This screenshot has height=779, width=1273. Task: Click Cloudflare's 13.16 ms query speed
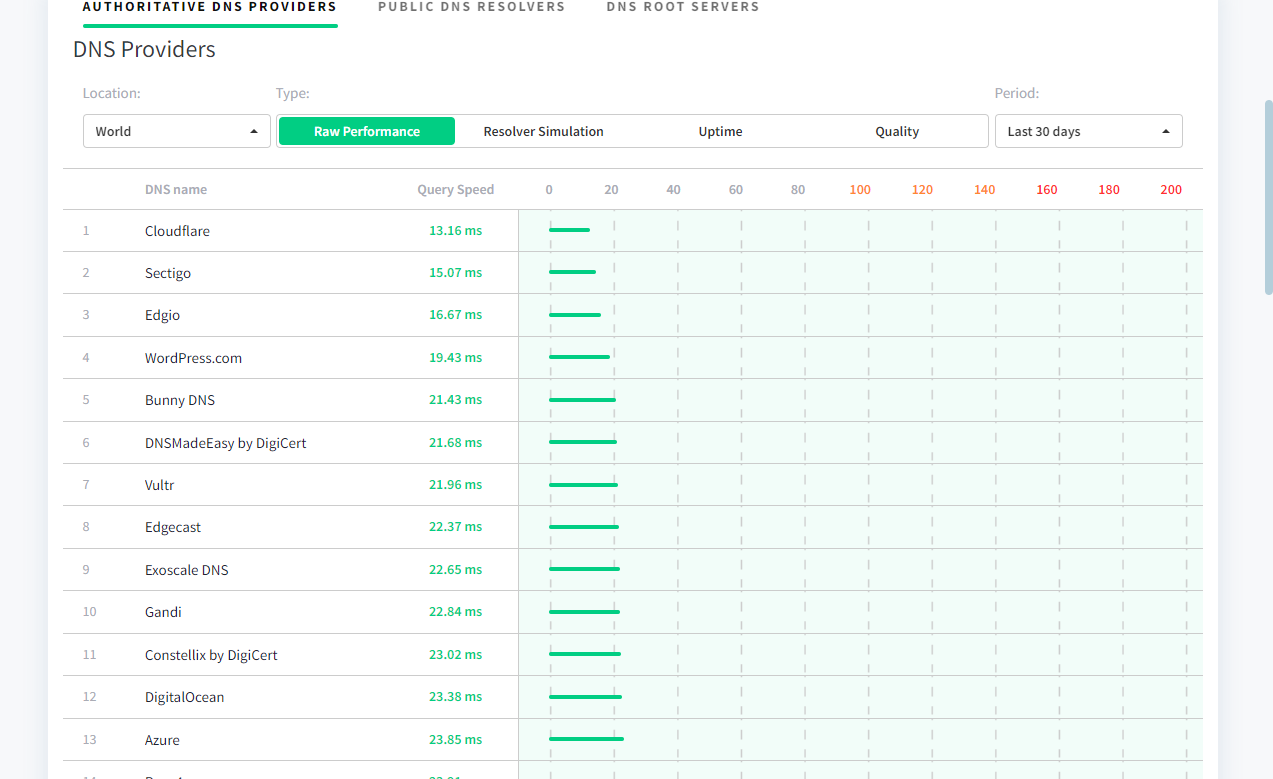pos(456,231)
